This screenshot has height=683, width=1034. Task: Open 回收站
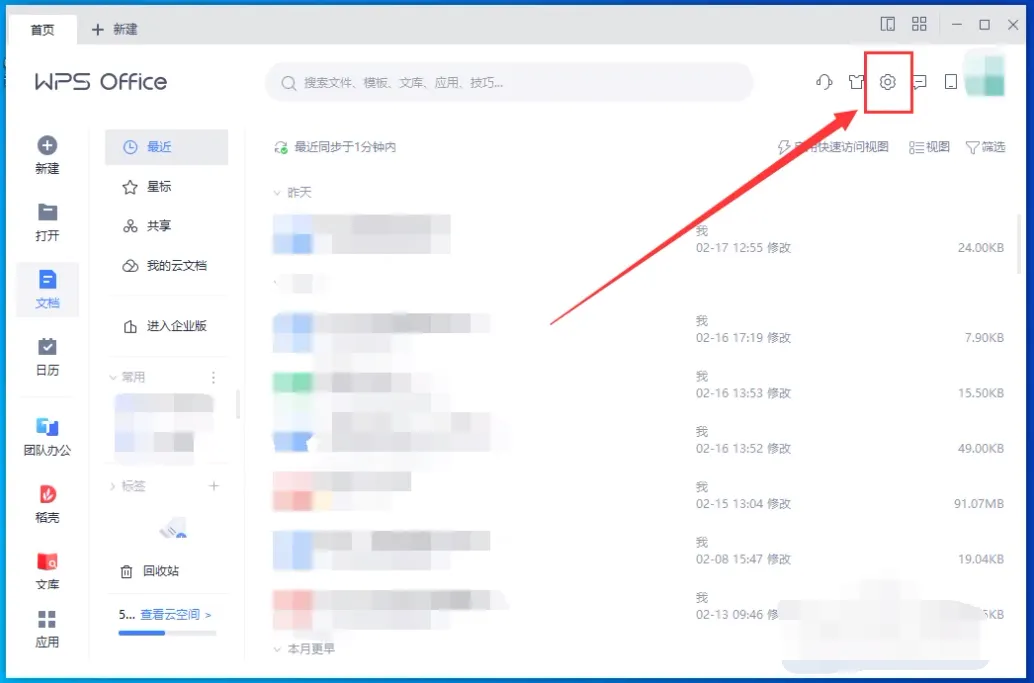pyautogui.click(x=150, y=571)
